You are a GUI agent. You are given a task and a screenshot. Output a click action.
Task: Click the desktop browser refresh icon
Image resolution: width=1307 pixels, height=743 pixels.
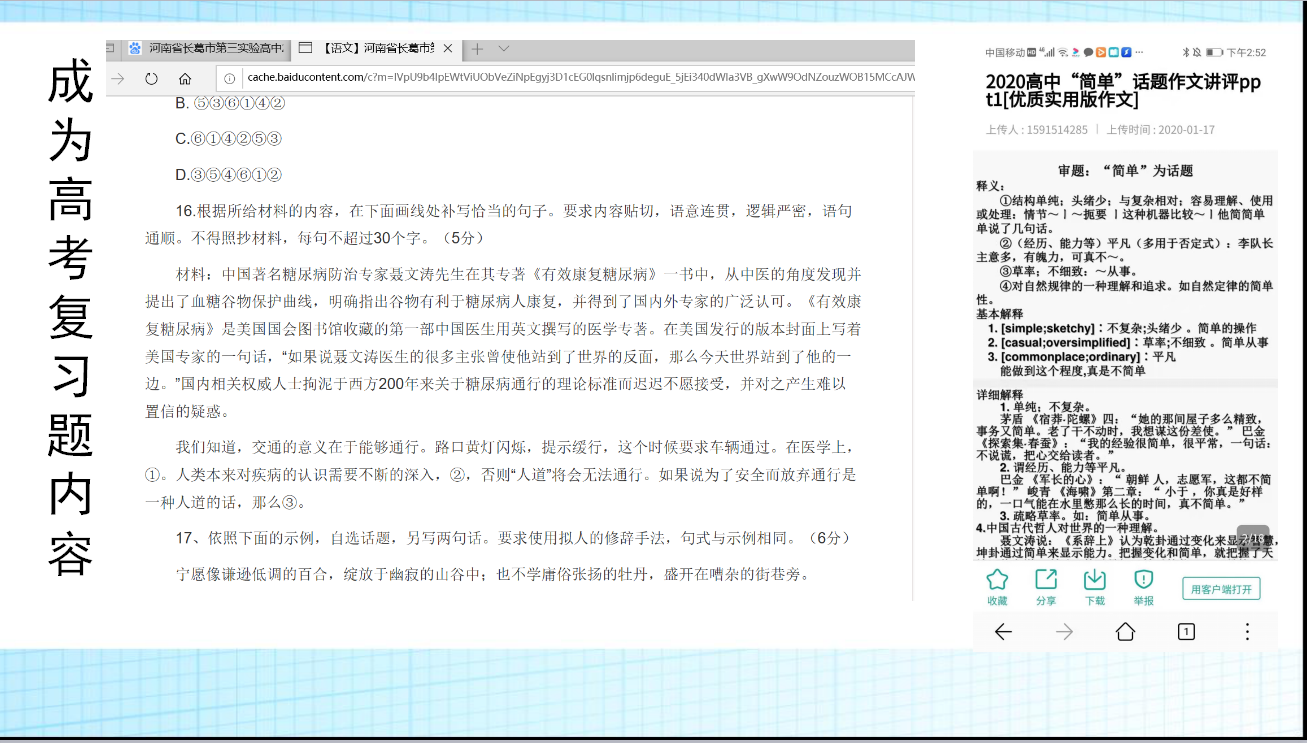pyautogui.click(x=152, y=78)
